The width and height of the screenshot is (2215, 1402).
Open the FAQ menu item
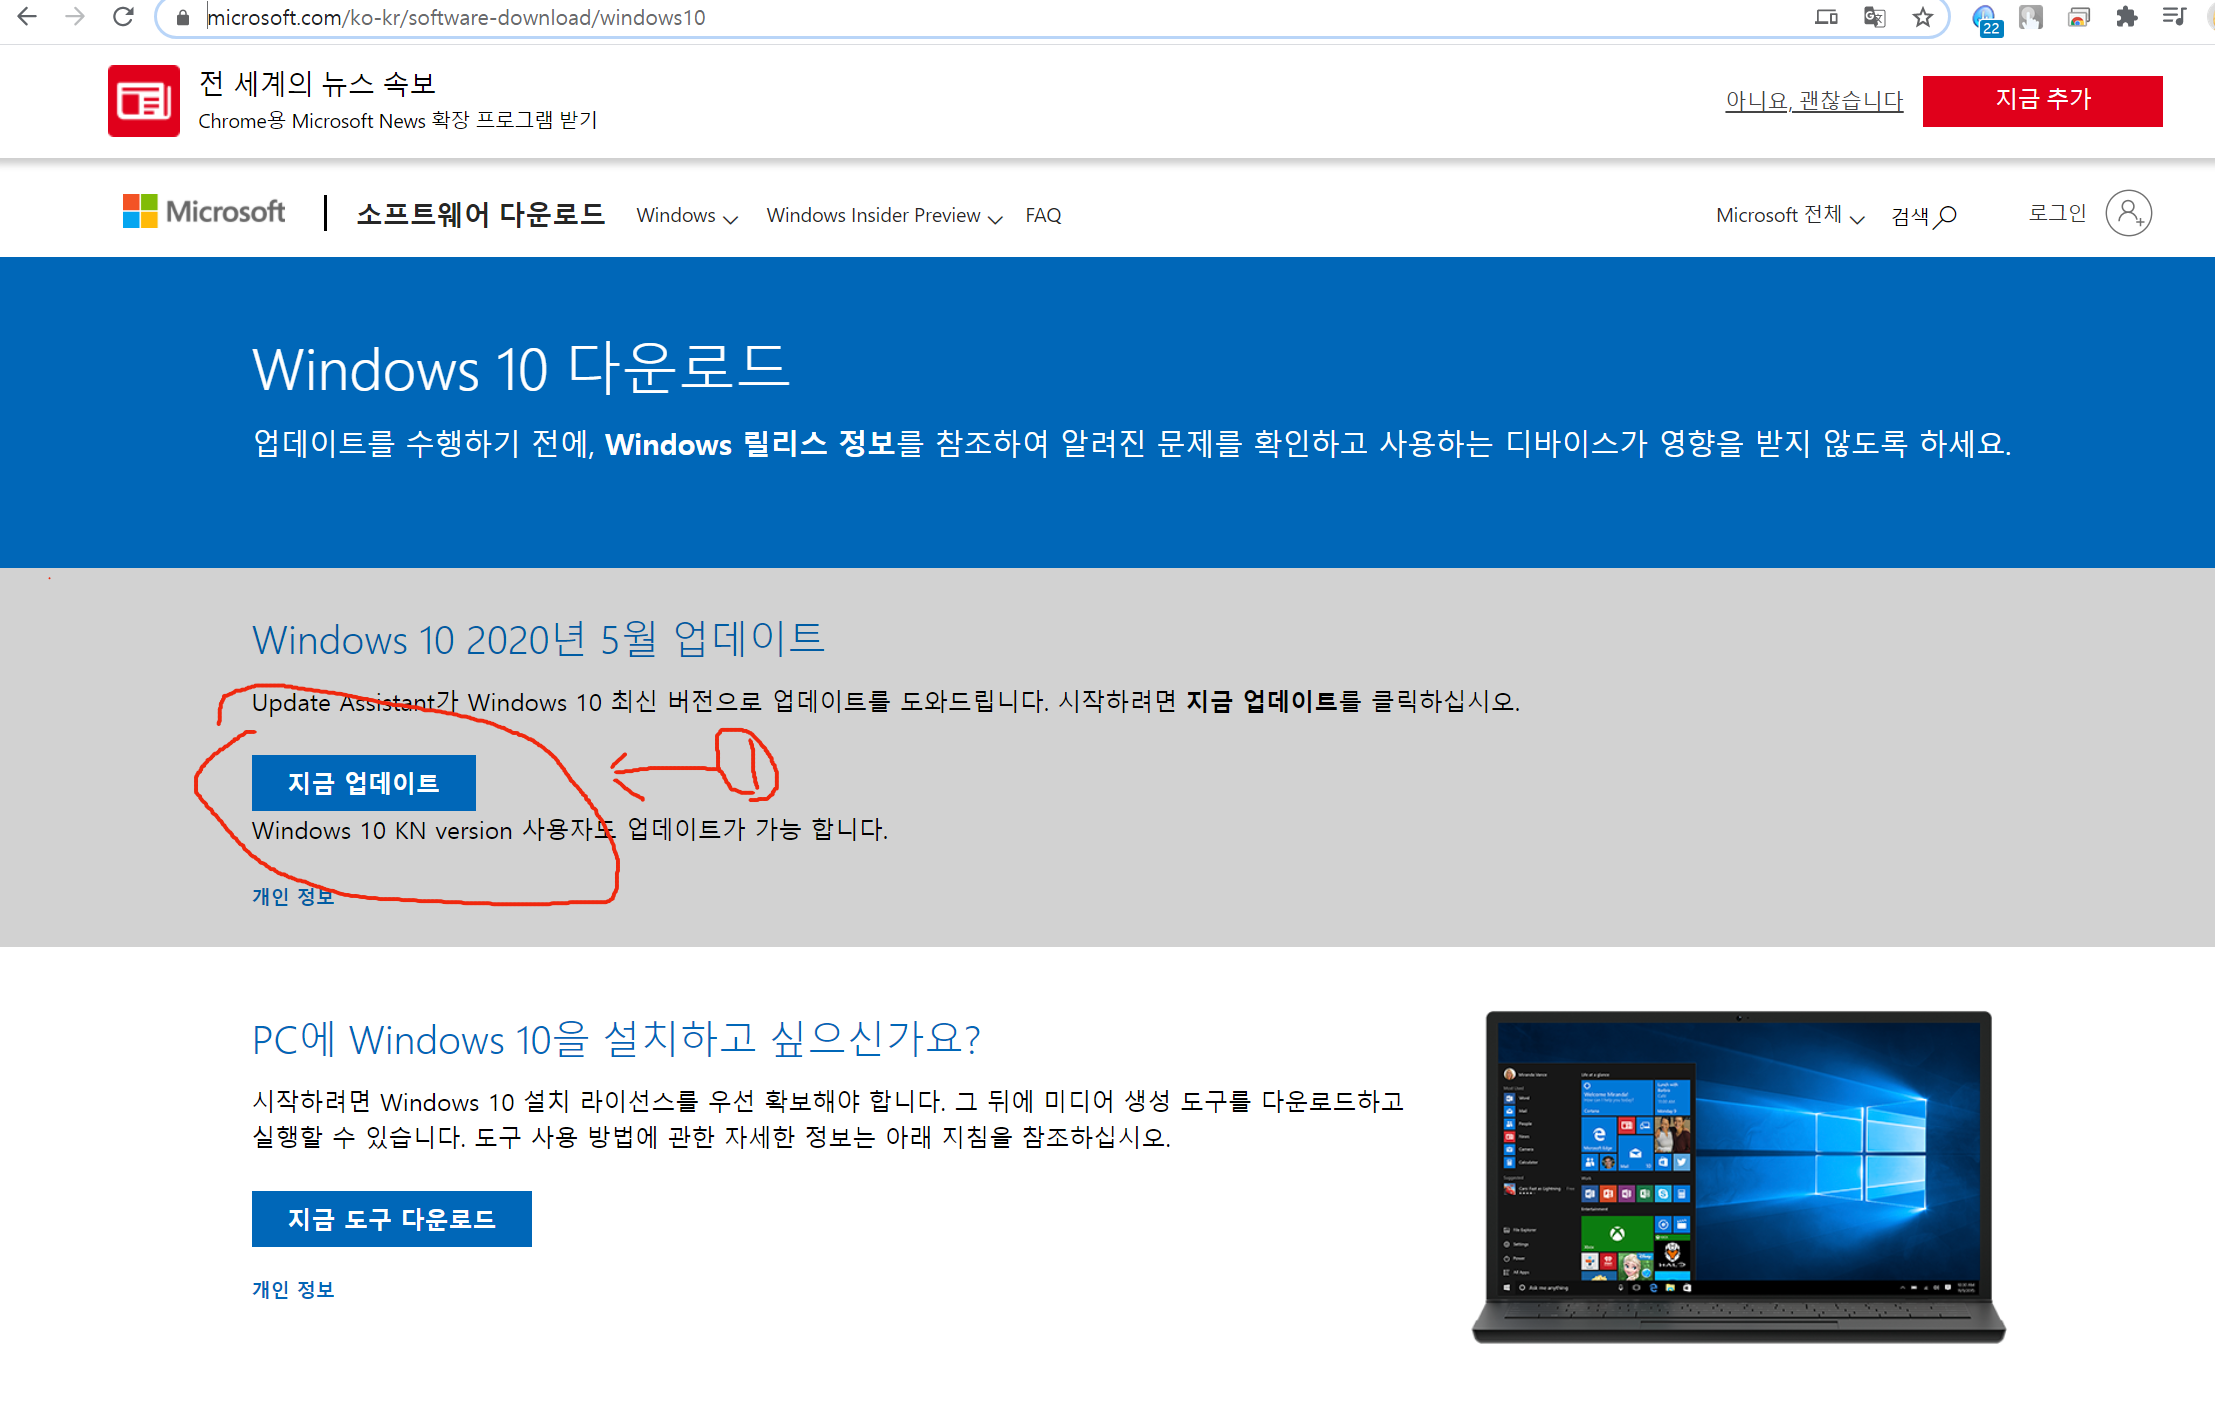1043,216
